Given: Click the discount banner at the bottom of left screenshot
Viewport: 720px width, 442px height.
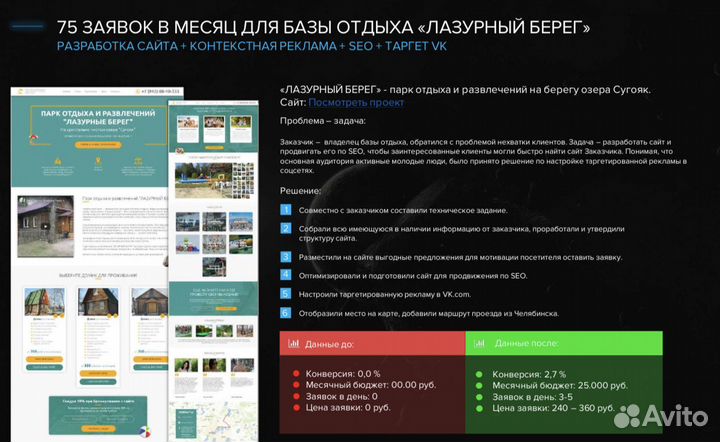Looking at the screenshot, I should [x=98, y=415].
